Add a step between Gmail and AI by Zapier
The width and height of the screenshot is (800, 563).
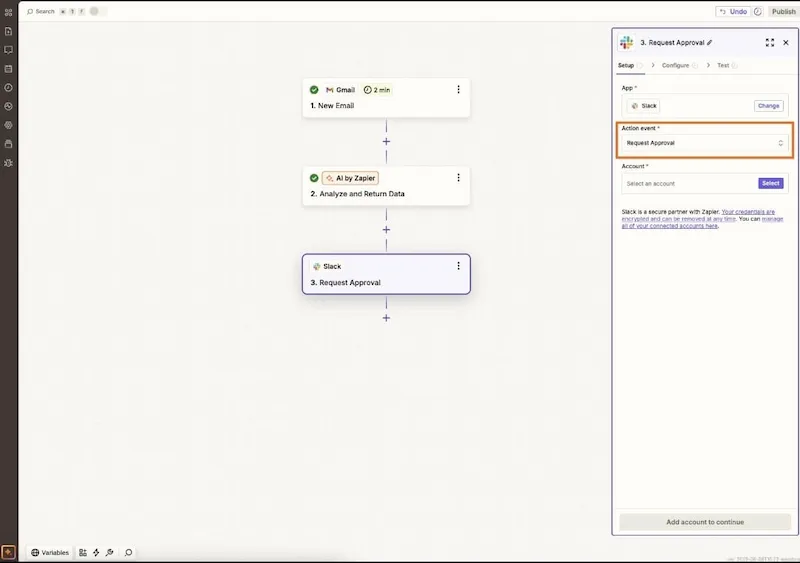(386, 141)
